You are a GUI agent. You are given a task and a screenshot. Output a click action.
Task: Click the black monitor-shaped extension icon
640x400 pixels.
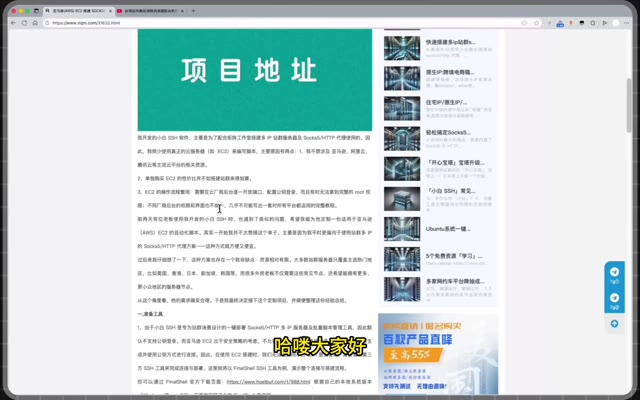pyautogui.click(x=582, y=23)
